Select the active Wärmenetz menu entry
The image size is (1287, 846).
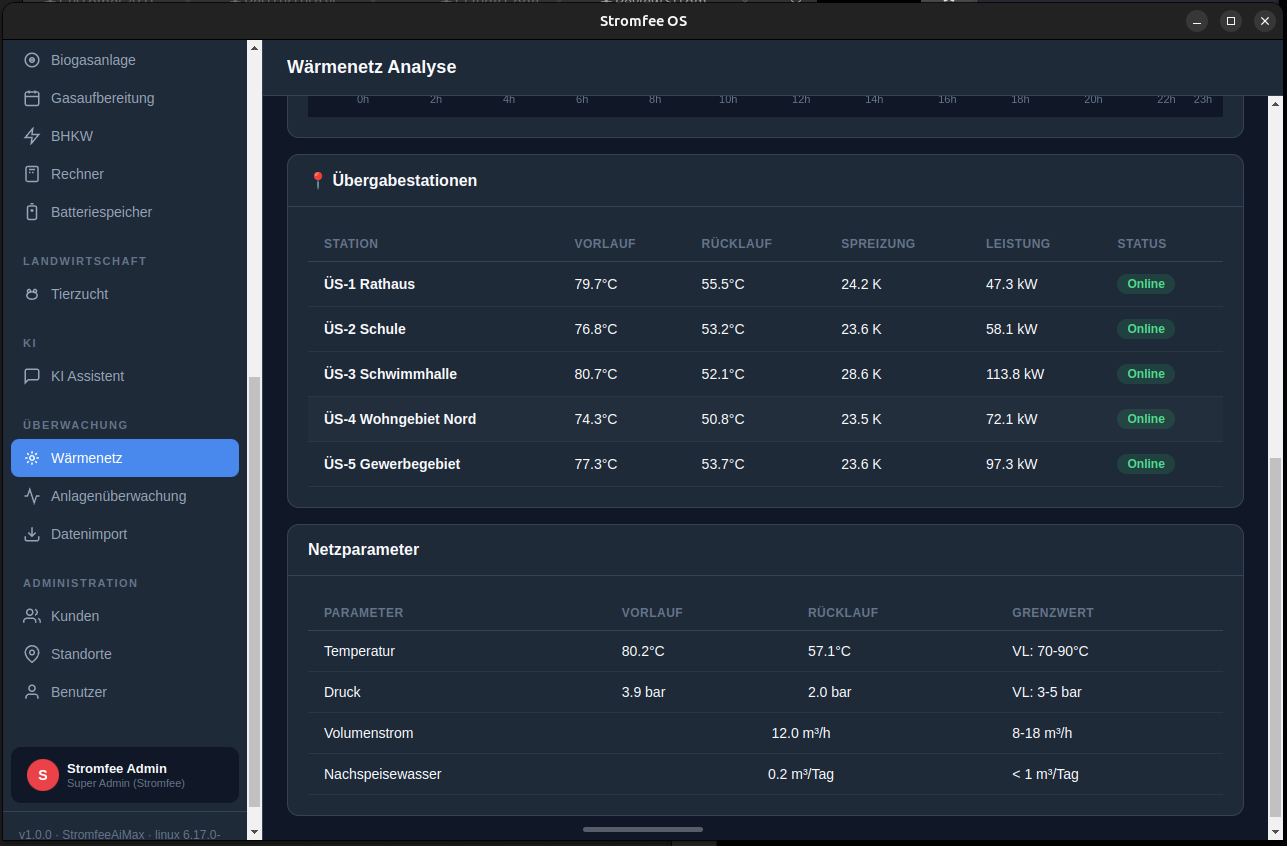[x=125, y=458]
